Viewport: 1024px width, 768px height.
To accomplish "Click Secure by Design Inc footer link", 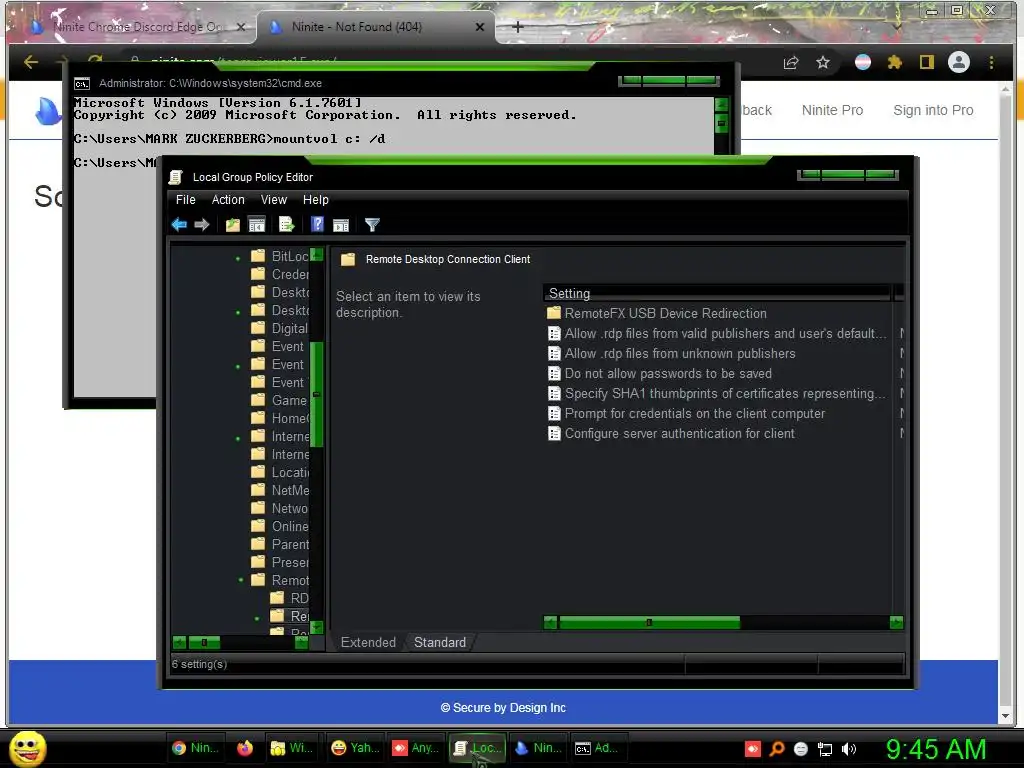I will click(x=504, y=708).
